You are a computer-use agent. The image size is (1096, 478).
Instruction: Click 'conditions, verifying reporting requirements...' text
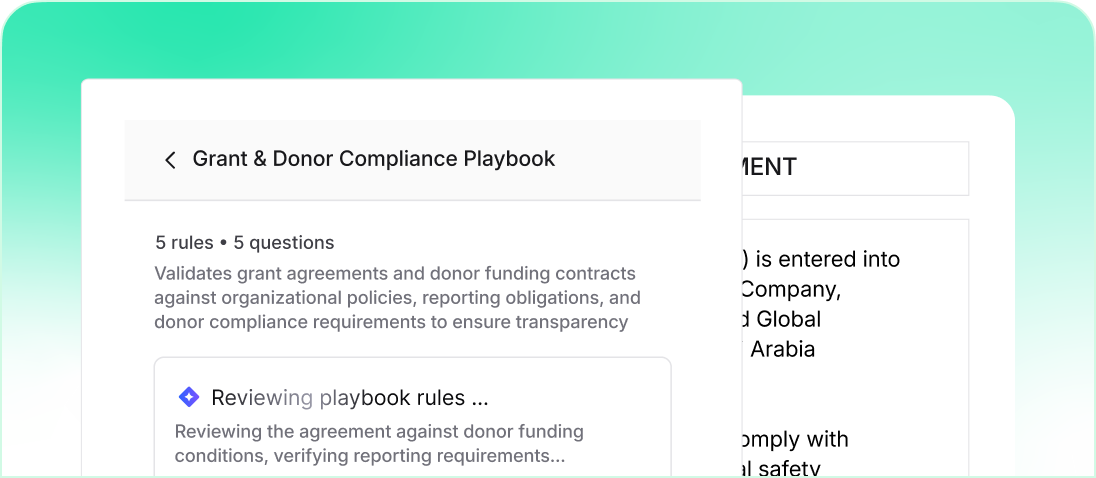click(369, 457)
